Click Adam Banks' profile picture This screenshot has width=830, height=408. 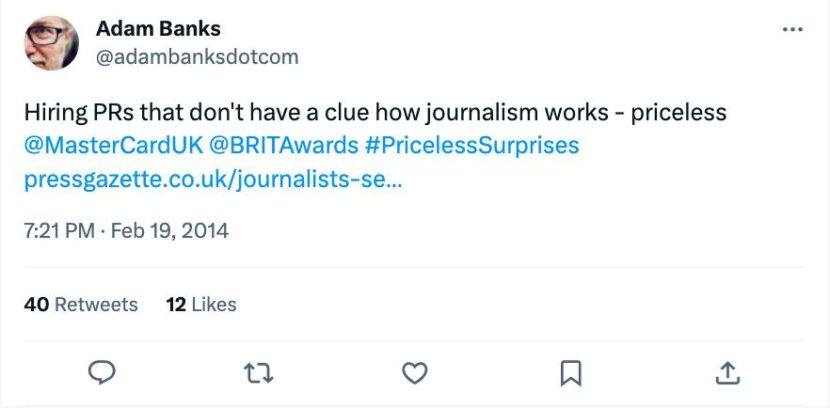click(52, 43)
